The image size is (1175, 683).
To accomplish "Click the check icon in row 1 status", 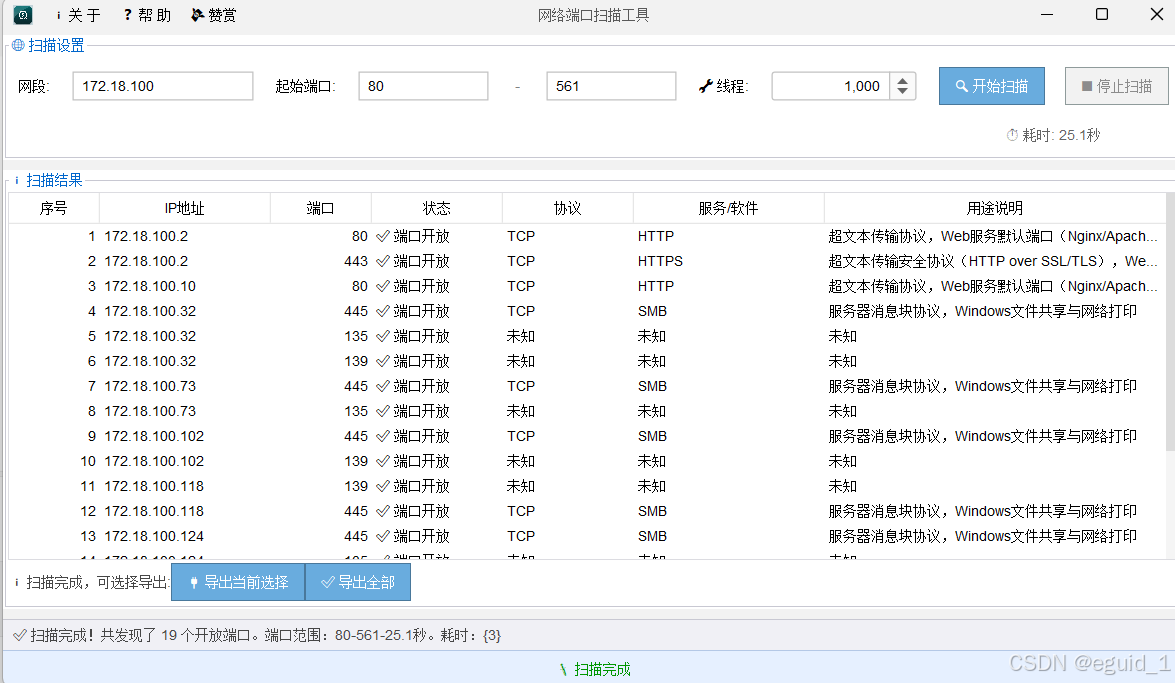I will pos(383,236).
